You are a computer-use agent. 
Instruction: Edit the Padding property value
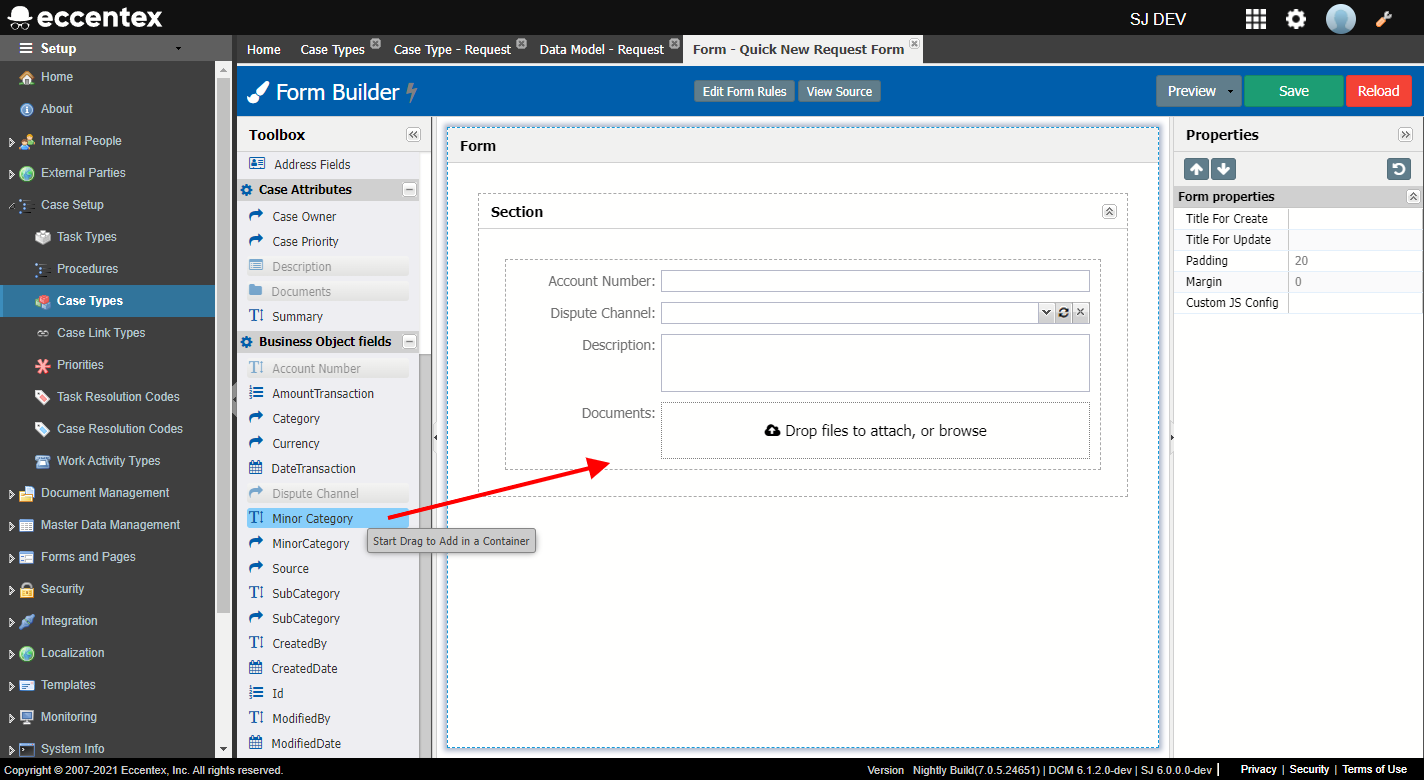click(x=1355, y=261)
